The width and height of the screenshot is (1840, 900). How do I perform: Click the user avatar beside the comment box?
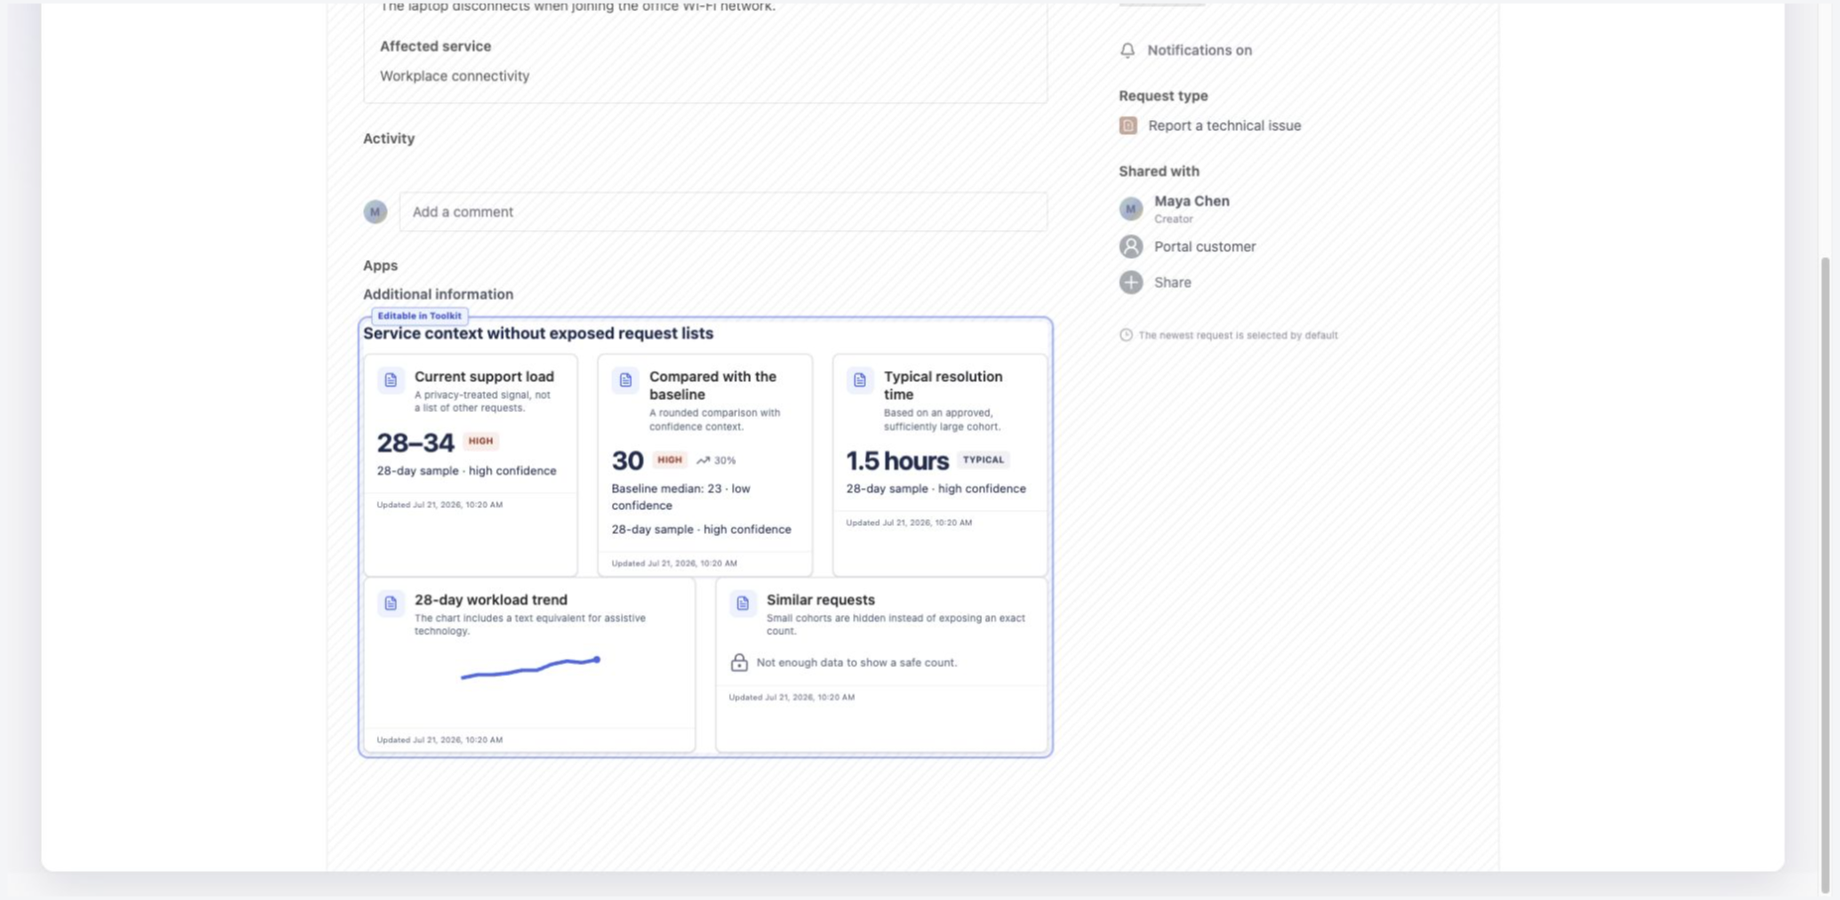[x=375, y=212]
